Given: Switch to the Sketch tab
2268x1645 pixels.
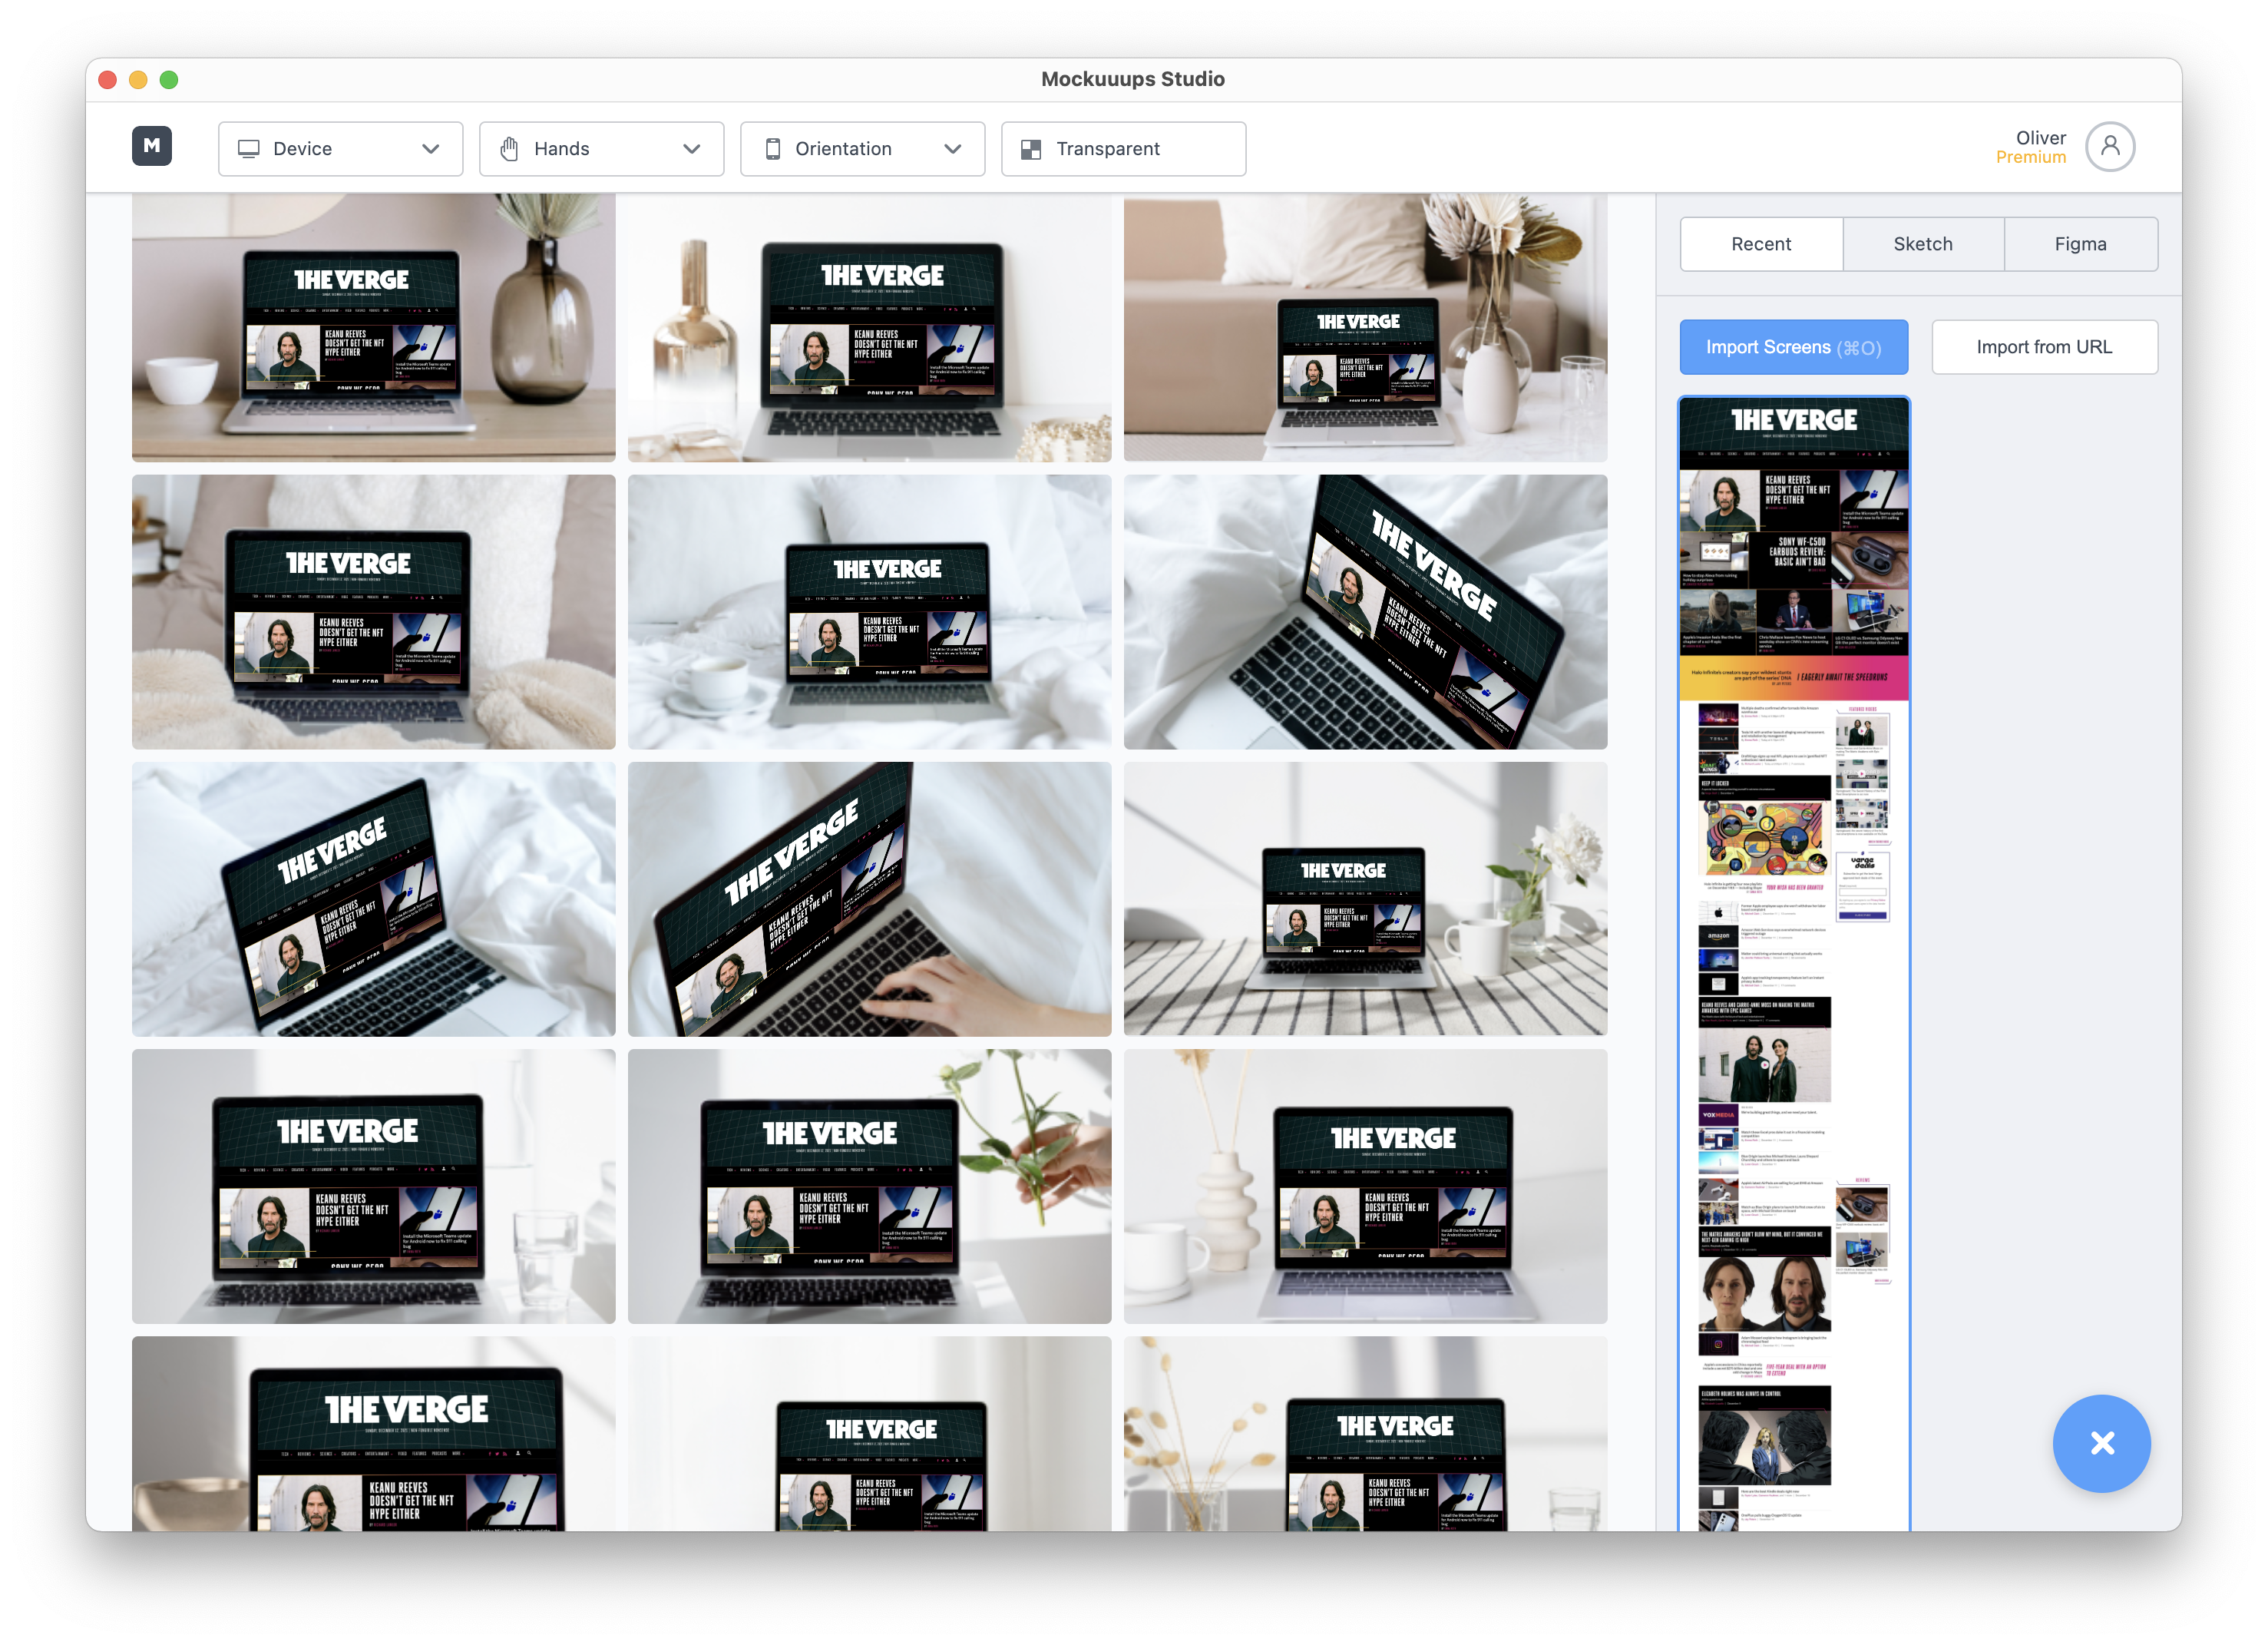Looking at the screenshot, I should (x=1922, y=244).
